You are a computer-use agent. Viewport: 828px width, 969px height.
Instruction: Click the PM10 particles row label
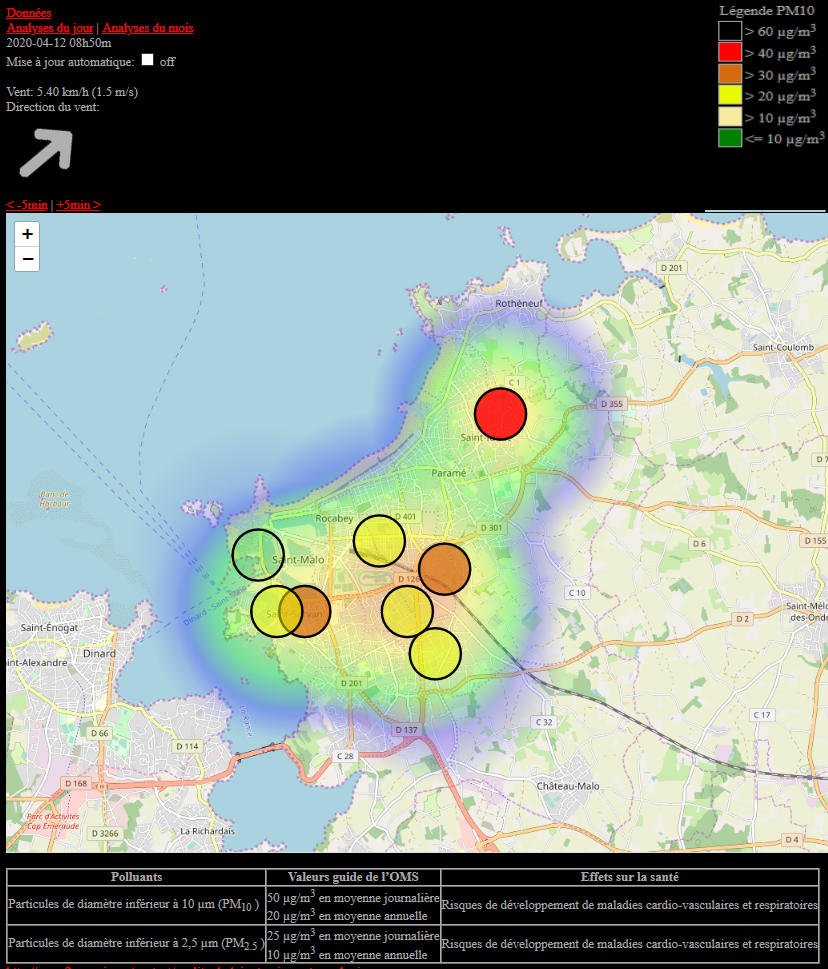pos(133,905)
